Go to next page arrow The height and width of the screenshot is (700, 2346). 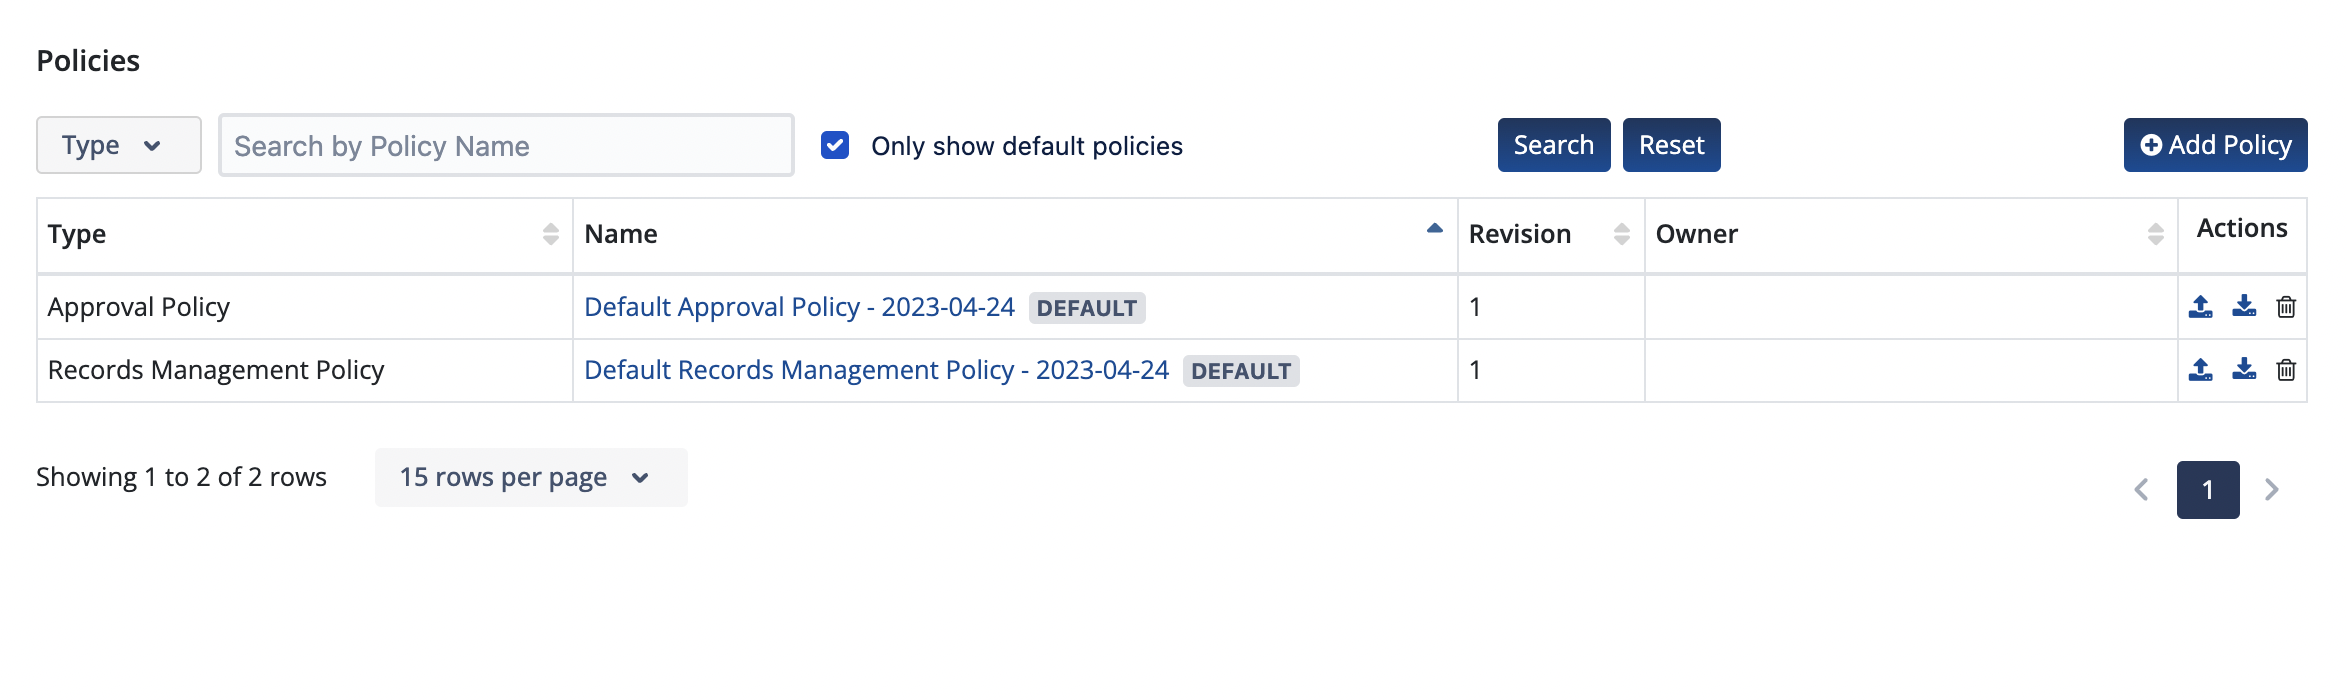2272,490
